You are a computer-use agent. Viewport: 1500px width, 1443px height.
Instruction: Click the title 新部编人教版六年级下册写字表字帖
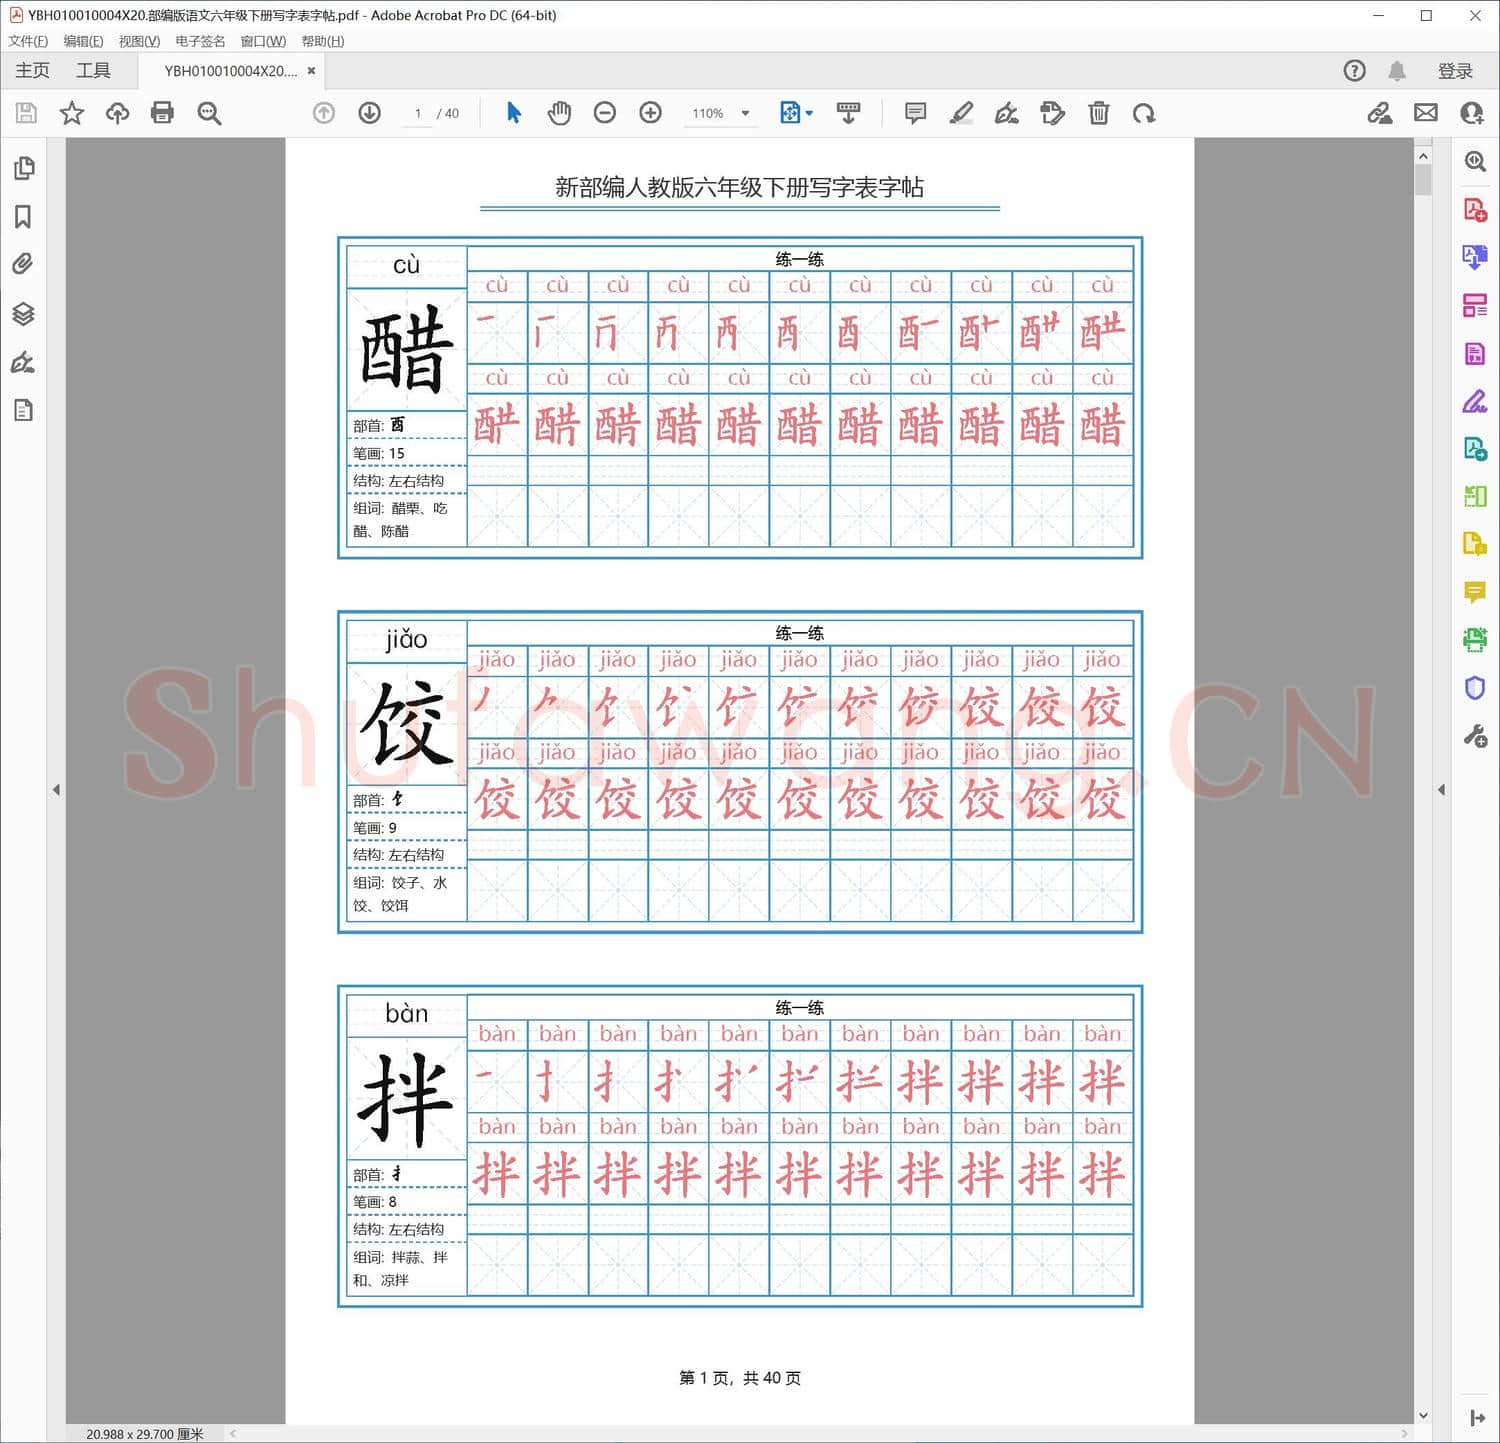(739, 187)
